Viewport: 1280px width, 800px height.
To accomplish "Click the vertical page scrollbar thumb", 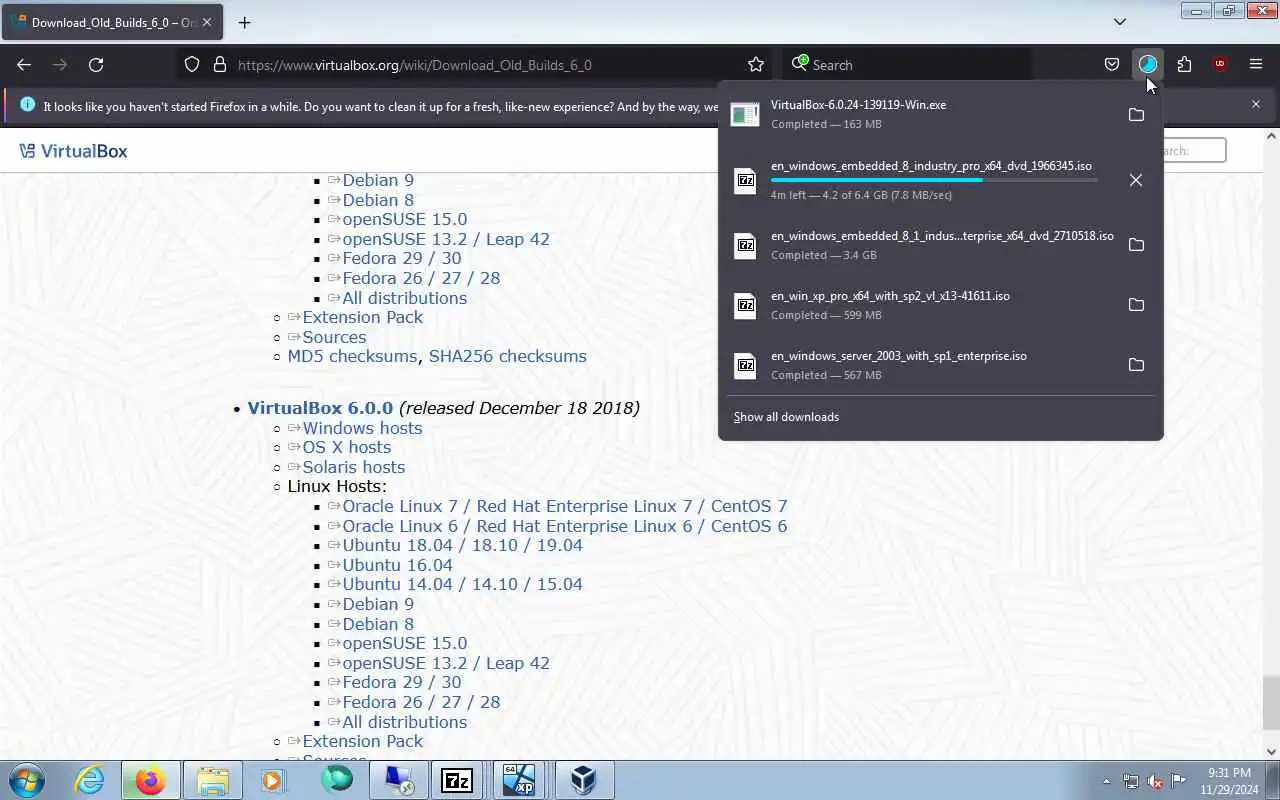I will tap(1271, 703).
